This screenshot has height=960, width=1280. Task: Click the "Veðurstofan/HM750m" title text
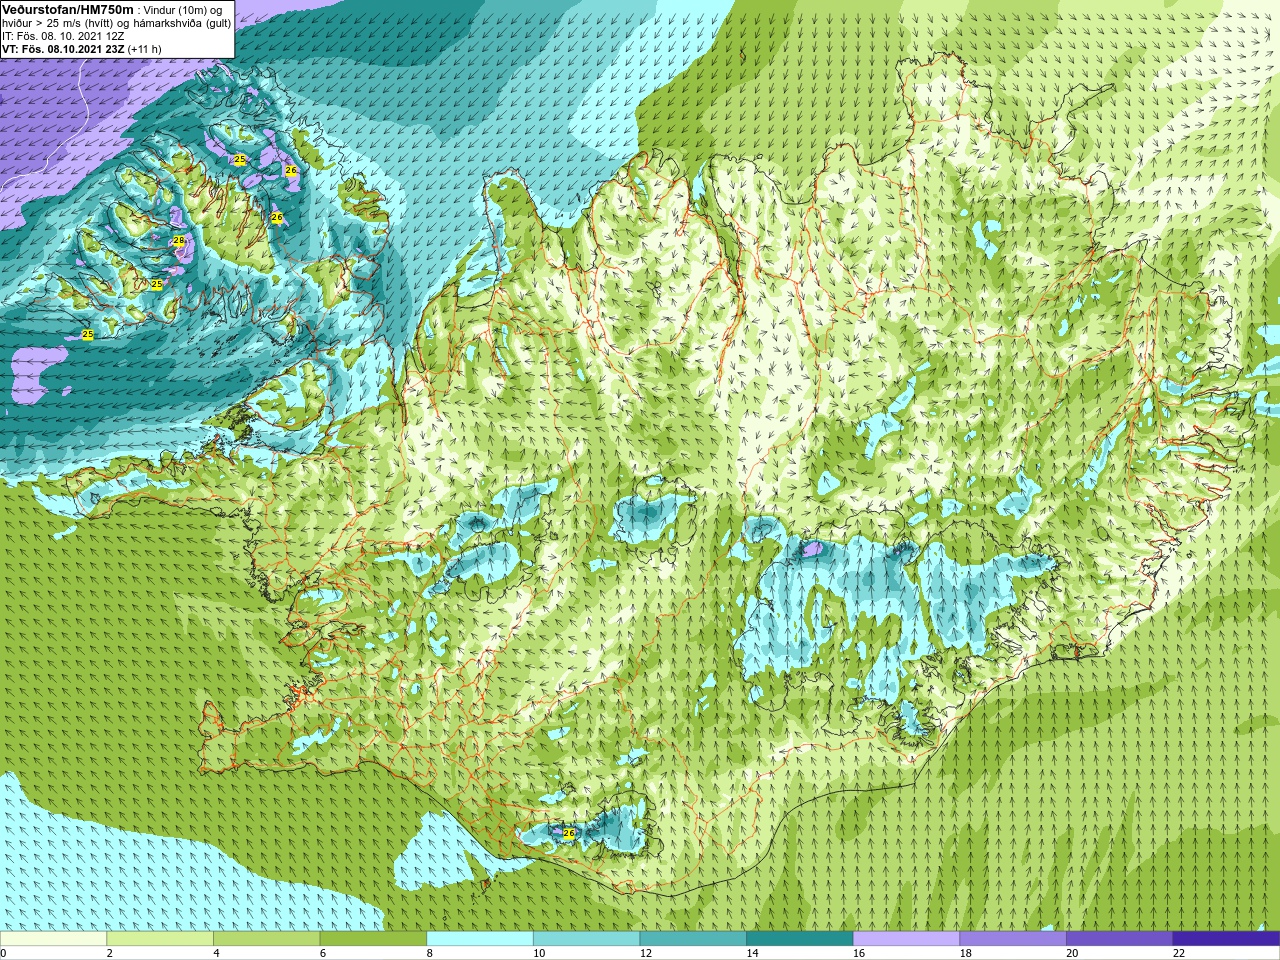pos(68,10)
